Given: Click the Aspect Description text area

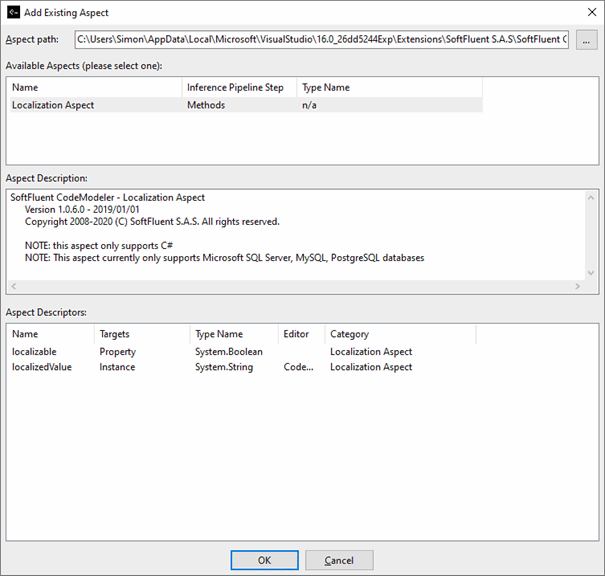Looking at the screenshot, I should tap(300, 235).
